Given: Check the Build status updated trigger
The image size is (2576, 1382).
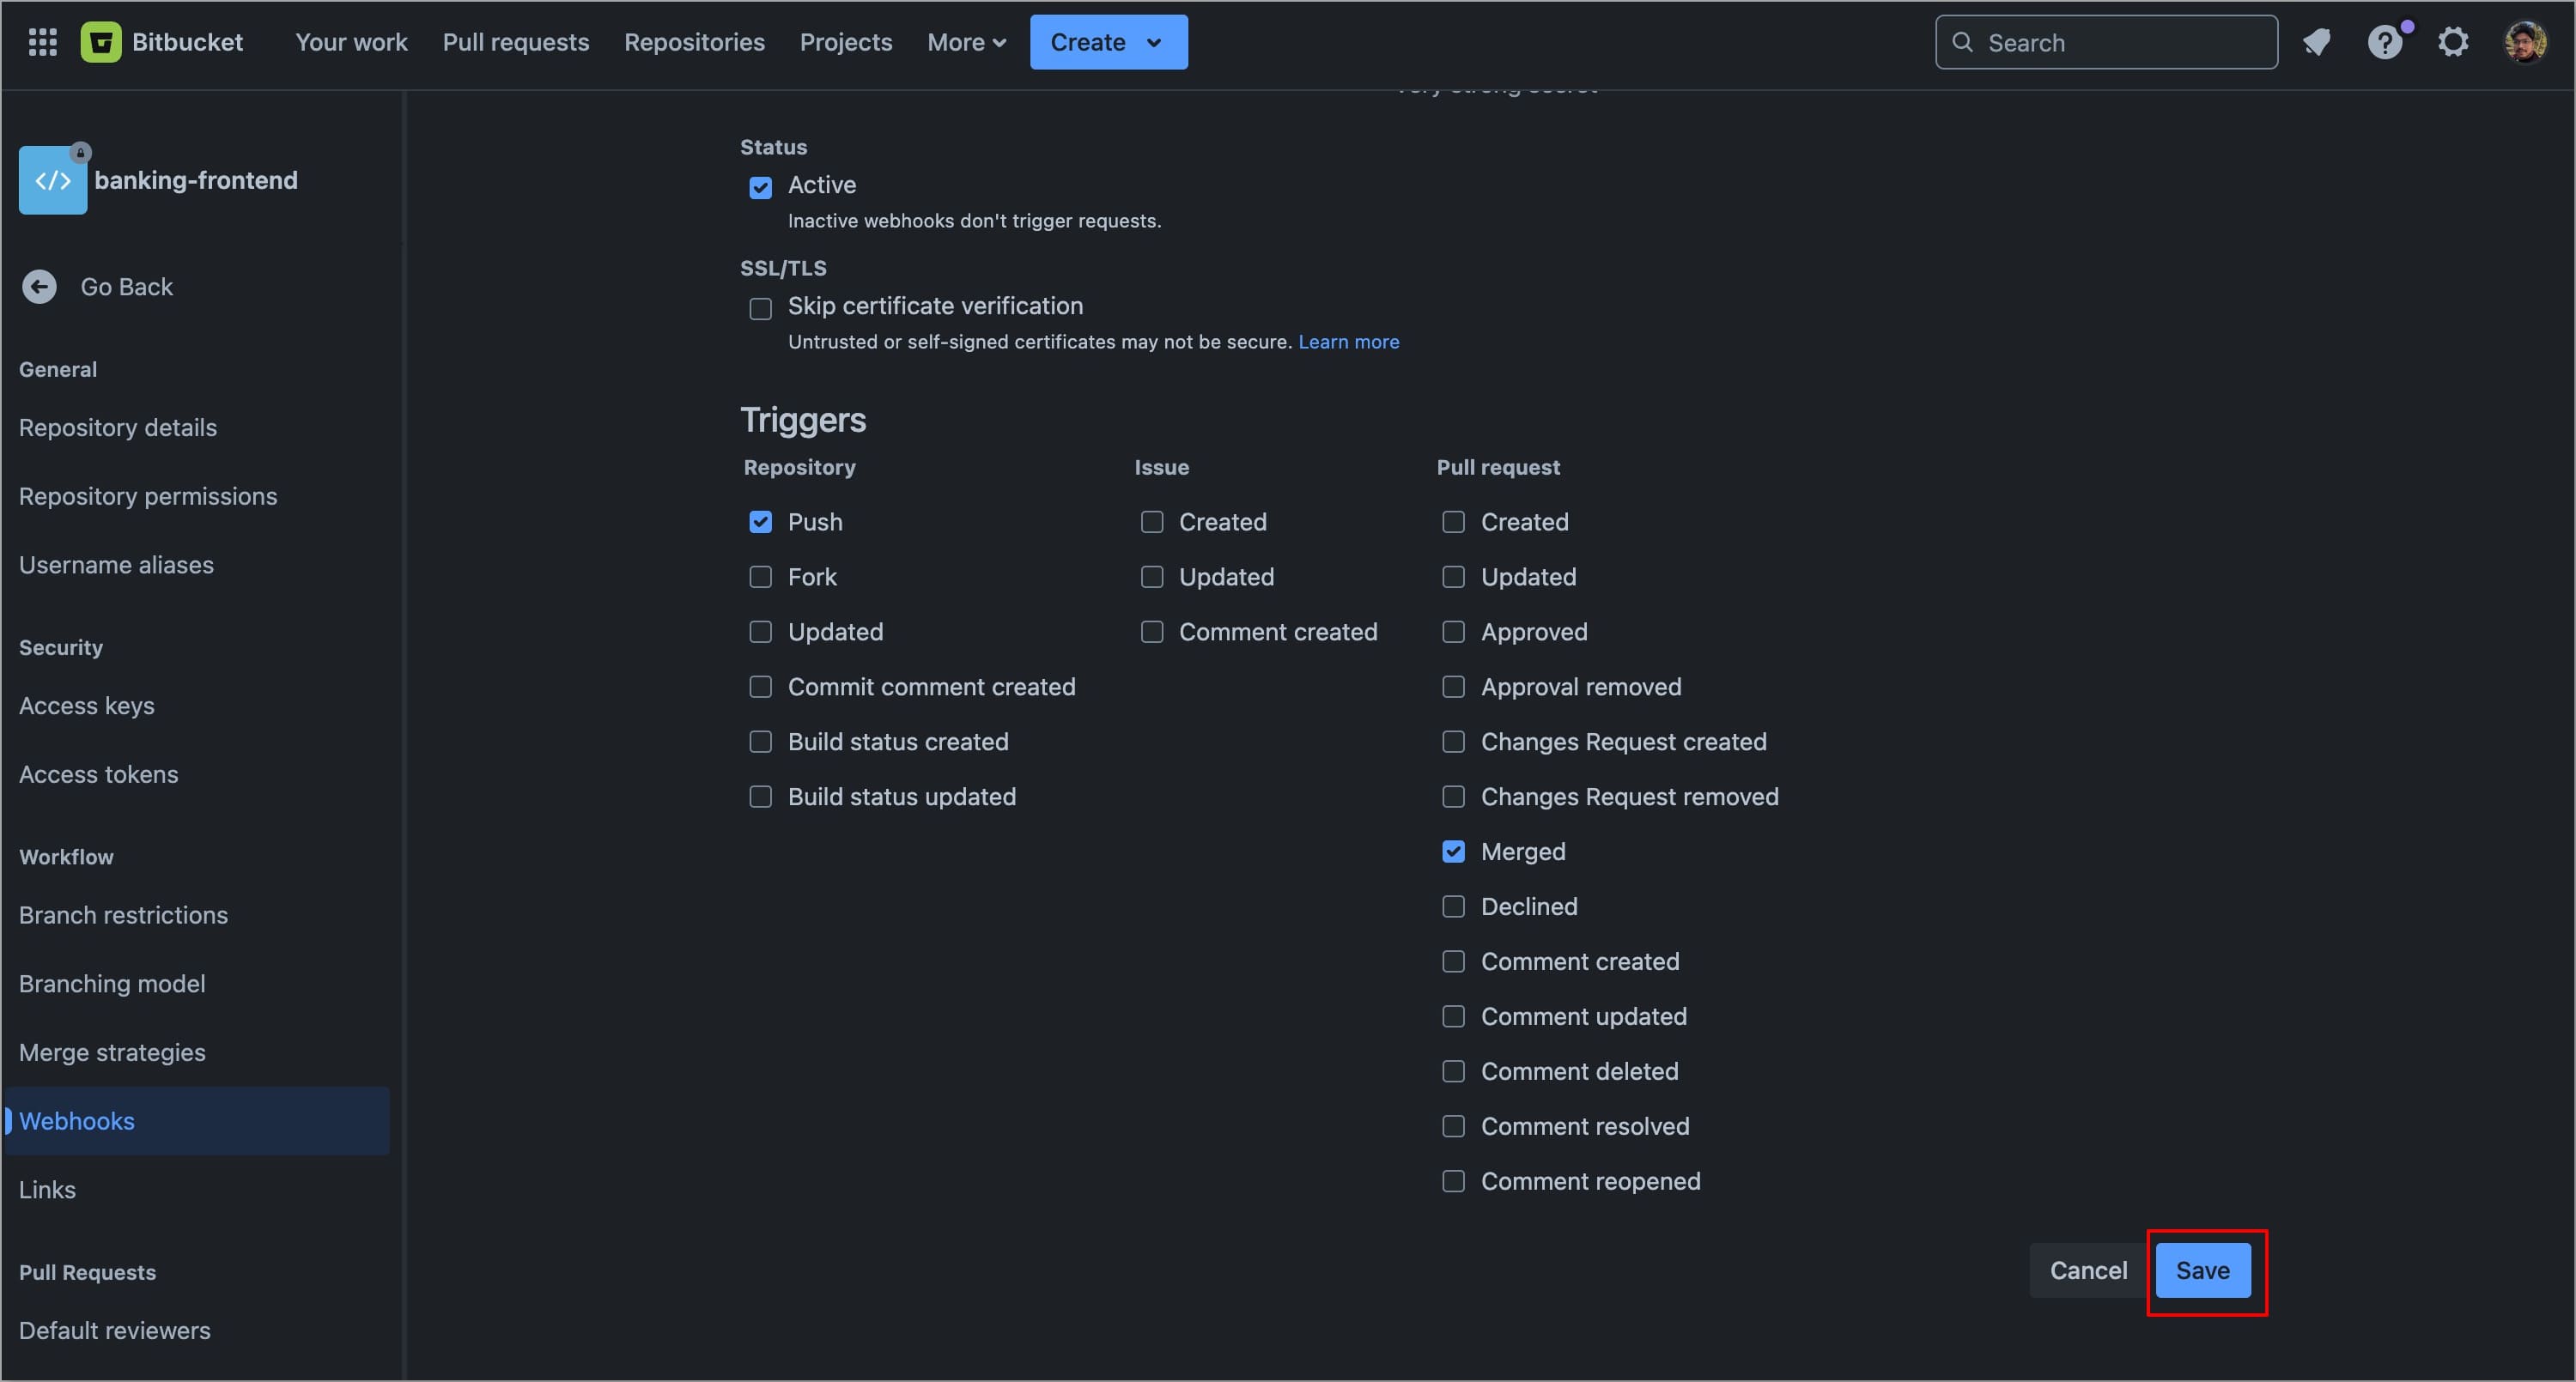Looking at the screenshot, I should point(760,797).
